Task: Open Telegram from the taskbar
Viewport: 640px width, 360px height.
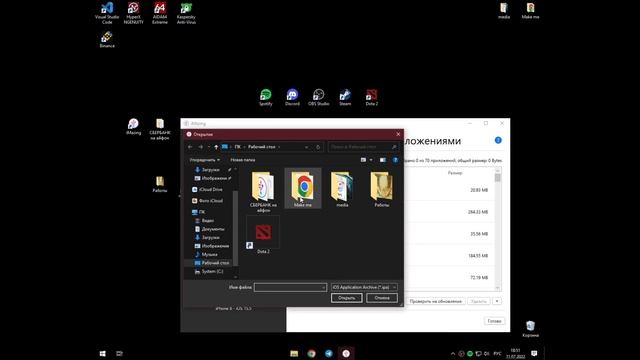Action: 329,353
